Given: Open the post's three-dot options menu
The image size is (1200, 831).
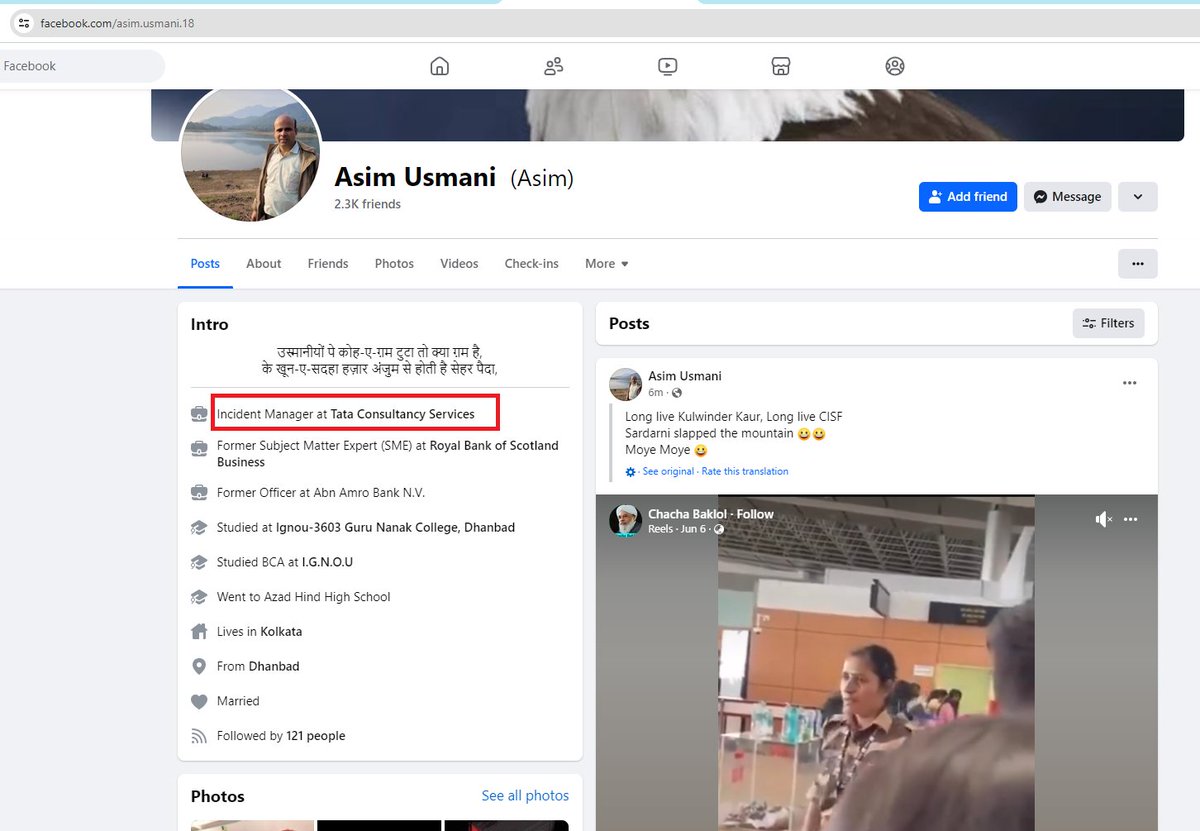Looking at the screenshot, I should [1130, 383].
